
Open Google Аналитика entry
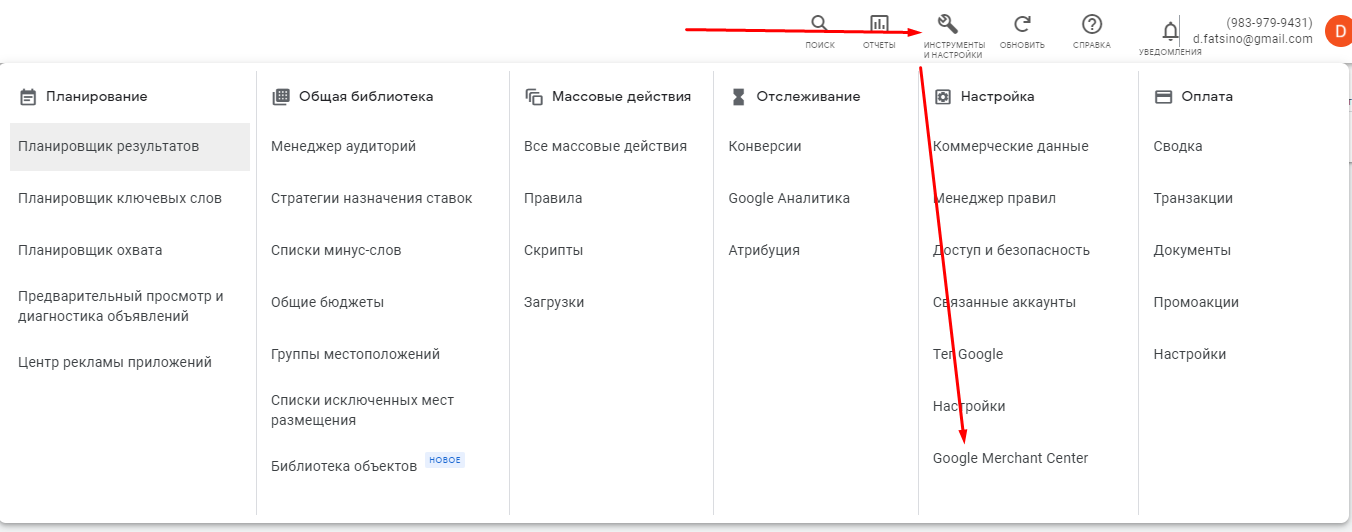pos(789,199)
